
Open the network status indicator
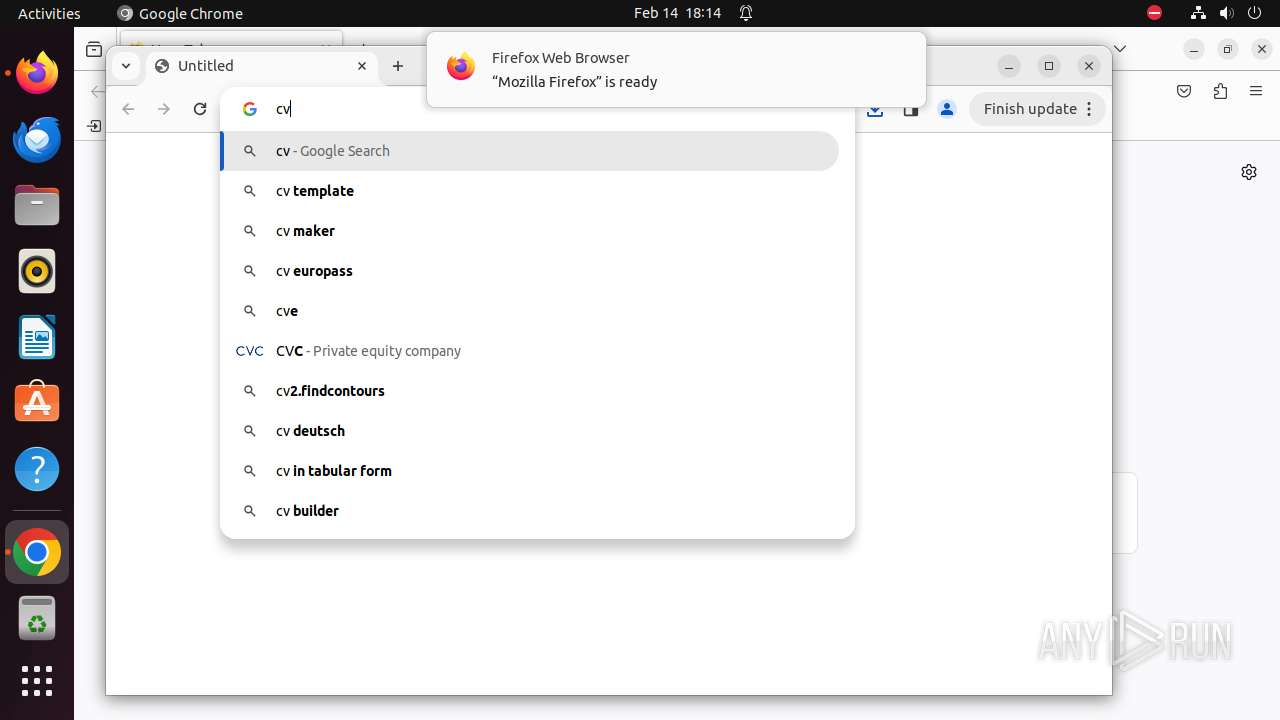[1198, 13]
